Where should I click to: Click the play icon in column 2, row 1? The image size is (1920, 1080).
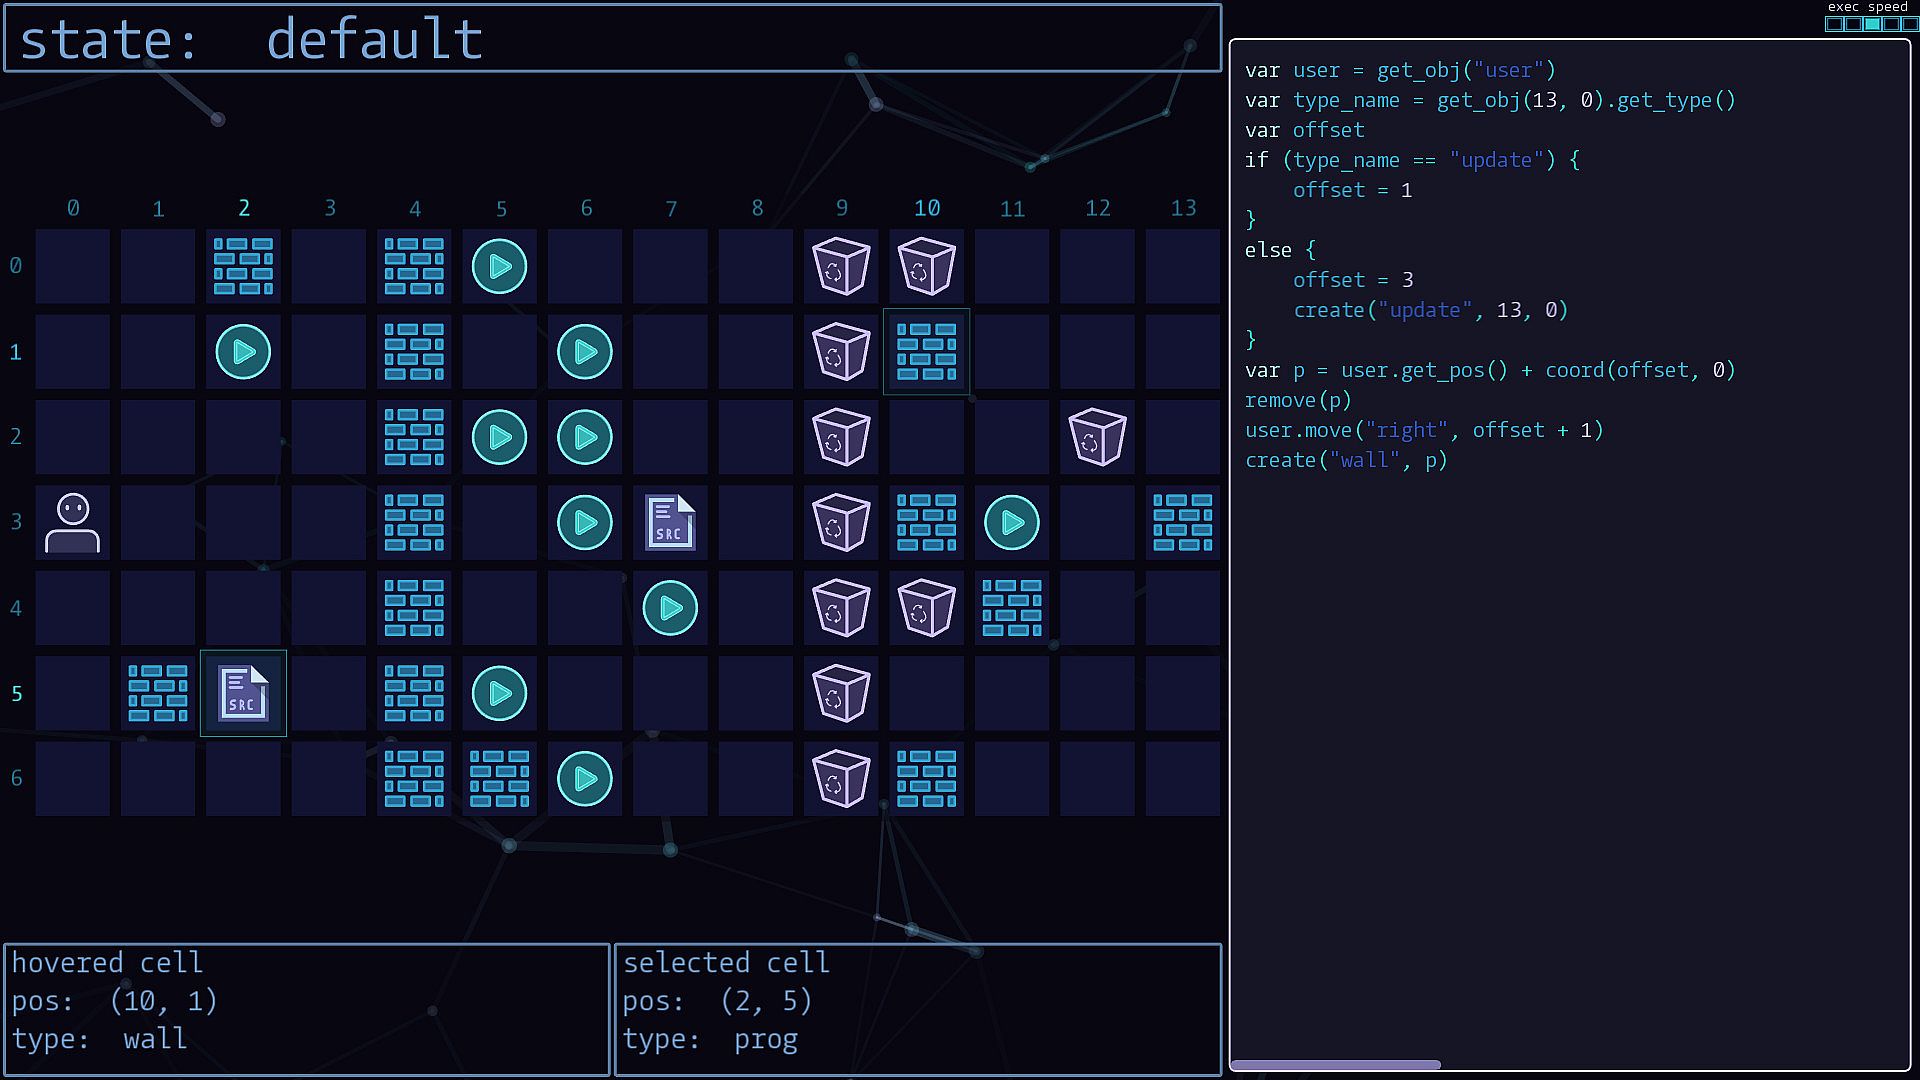tap(243, 351)
